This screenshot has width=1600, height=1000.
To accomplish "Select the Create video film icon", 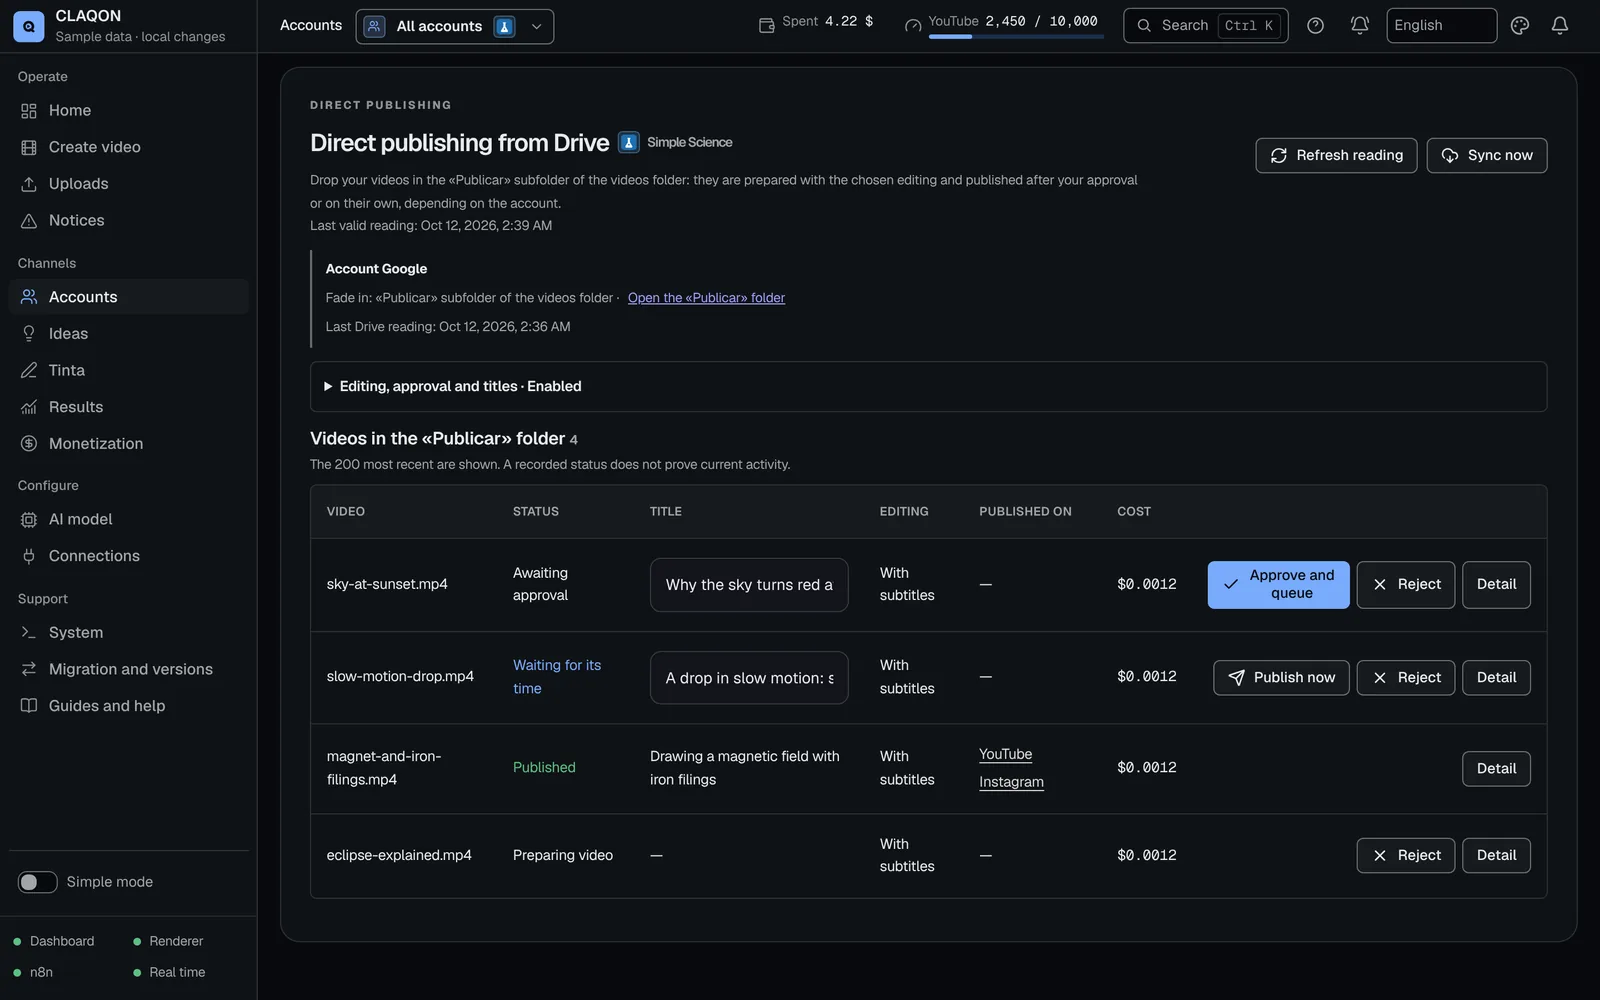I will click(x=29, y=147).
